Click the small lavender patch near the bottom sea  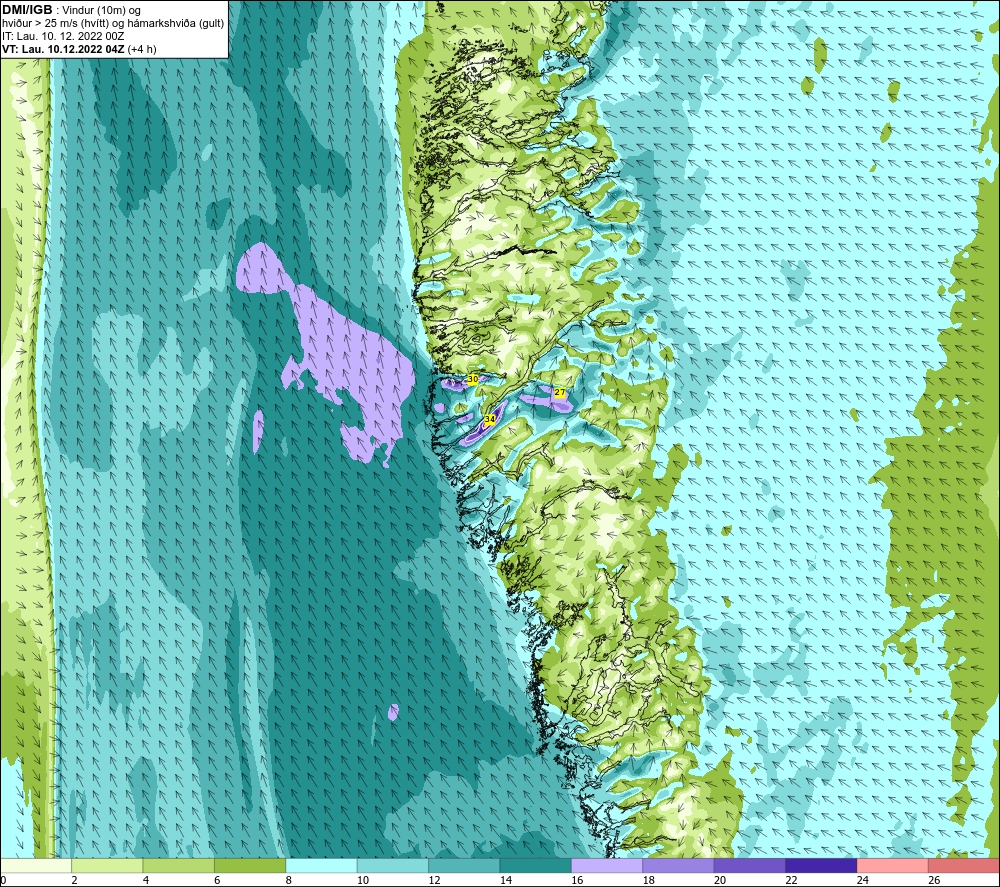pyautogui.click(x=393, y=712)
